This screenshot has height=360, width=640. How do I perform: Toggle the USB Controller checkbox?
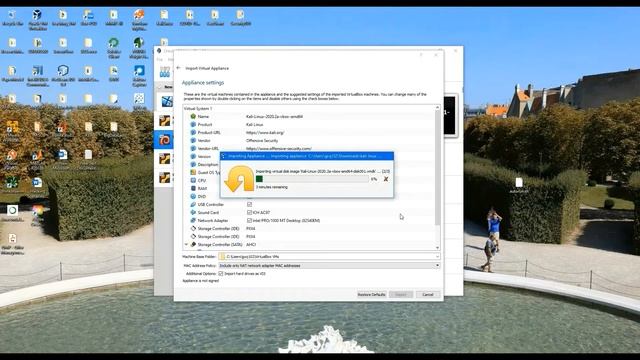click(249, 204)
